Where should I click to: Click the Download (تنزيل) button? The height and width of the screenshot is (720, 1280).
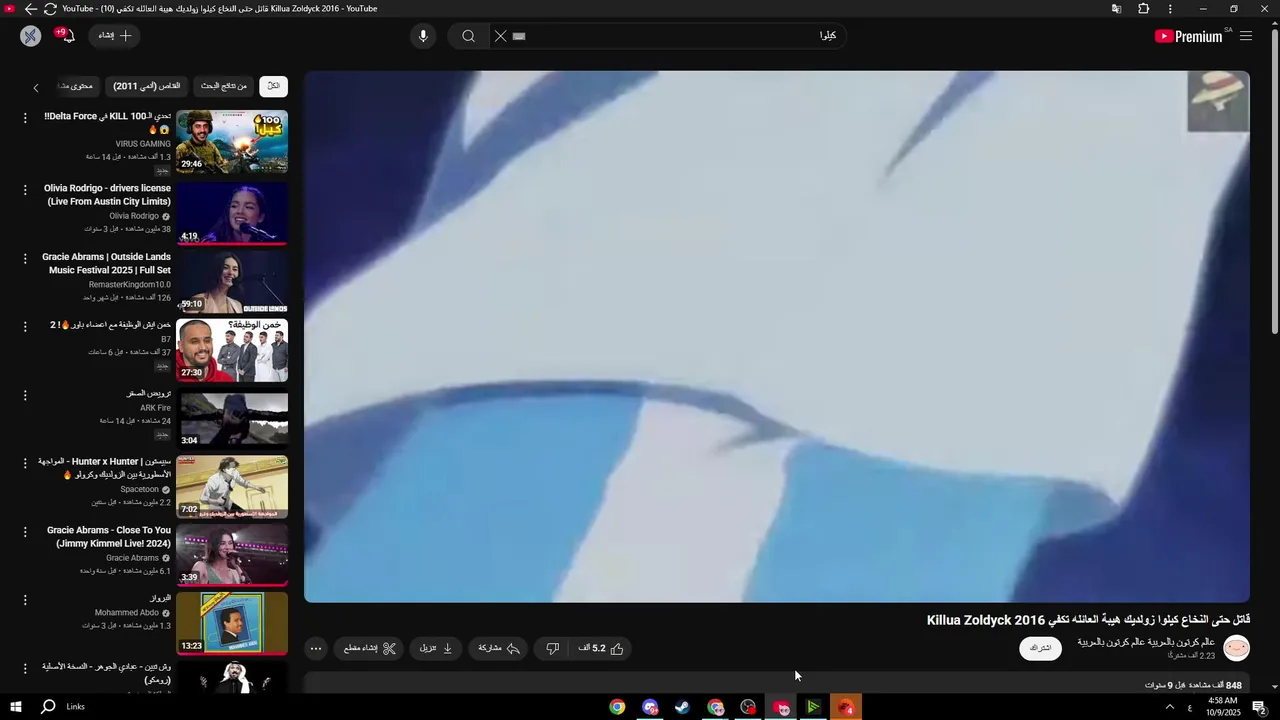click(436, 648)
